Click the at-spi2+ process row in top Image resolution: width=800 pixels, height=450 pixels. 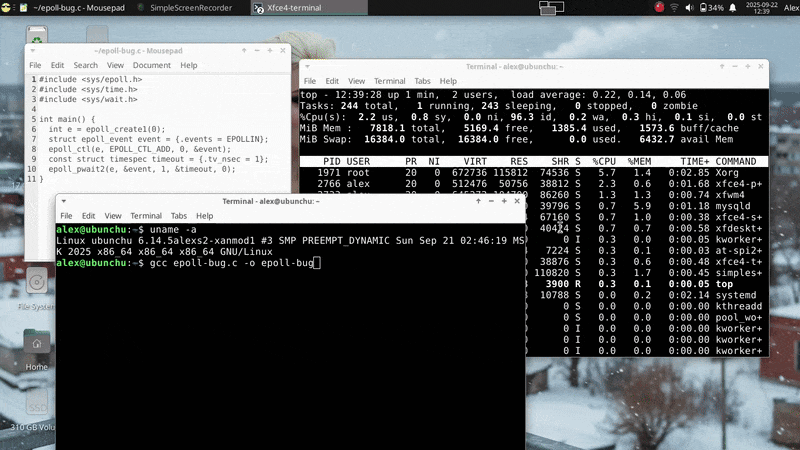(647, 251)
